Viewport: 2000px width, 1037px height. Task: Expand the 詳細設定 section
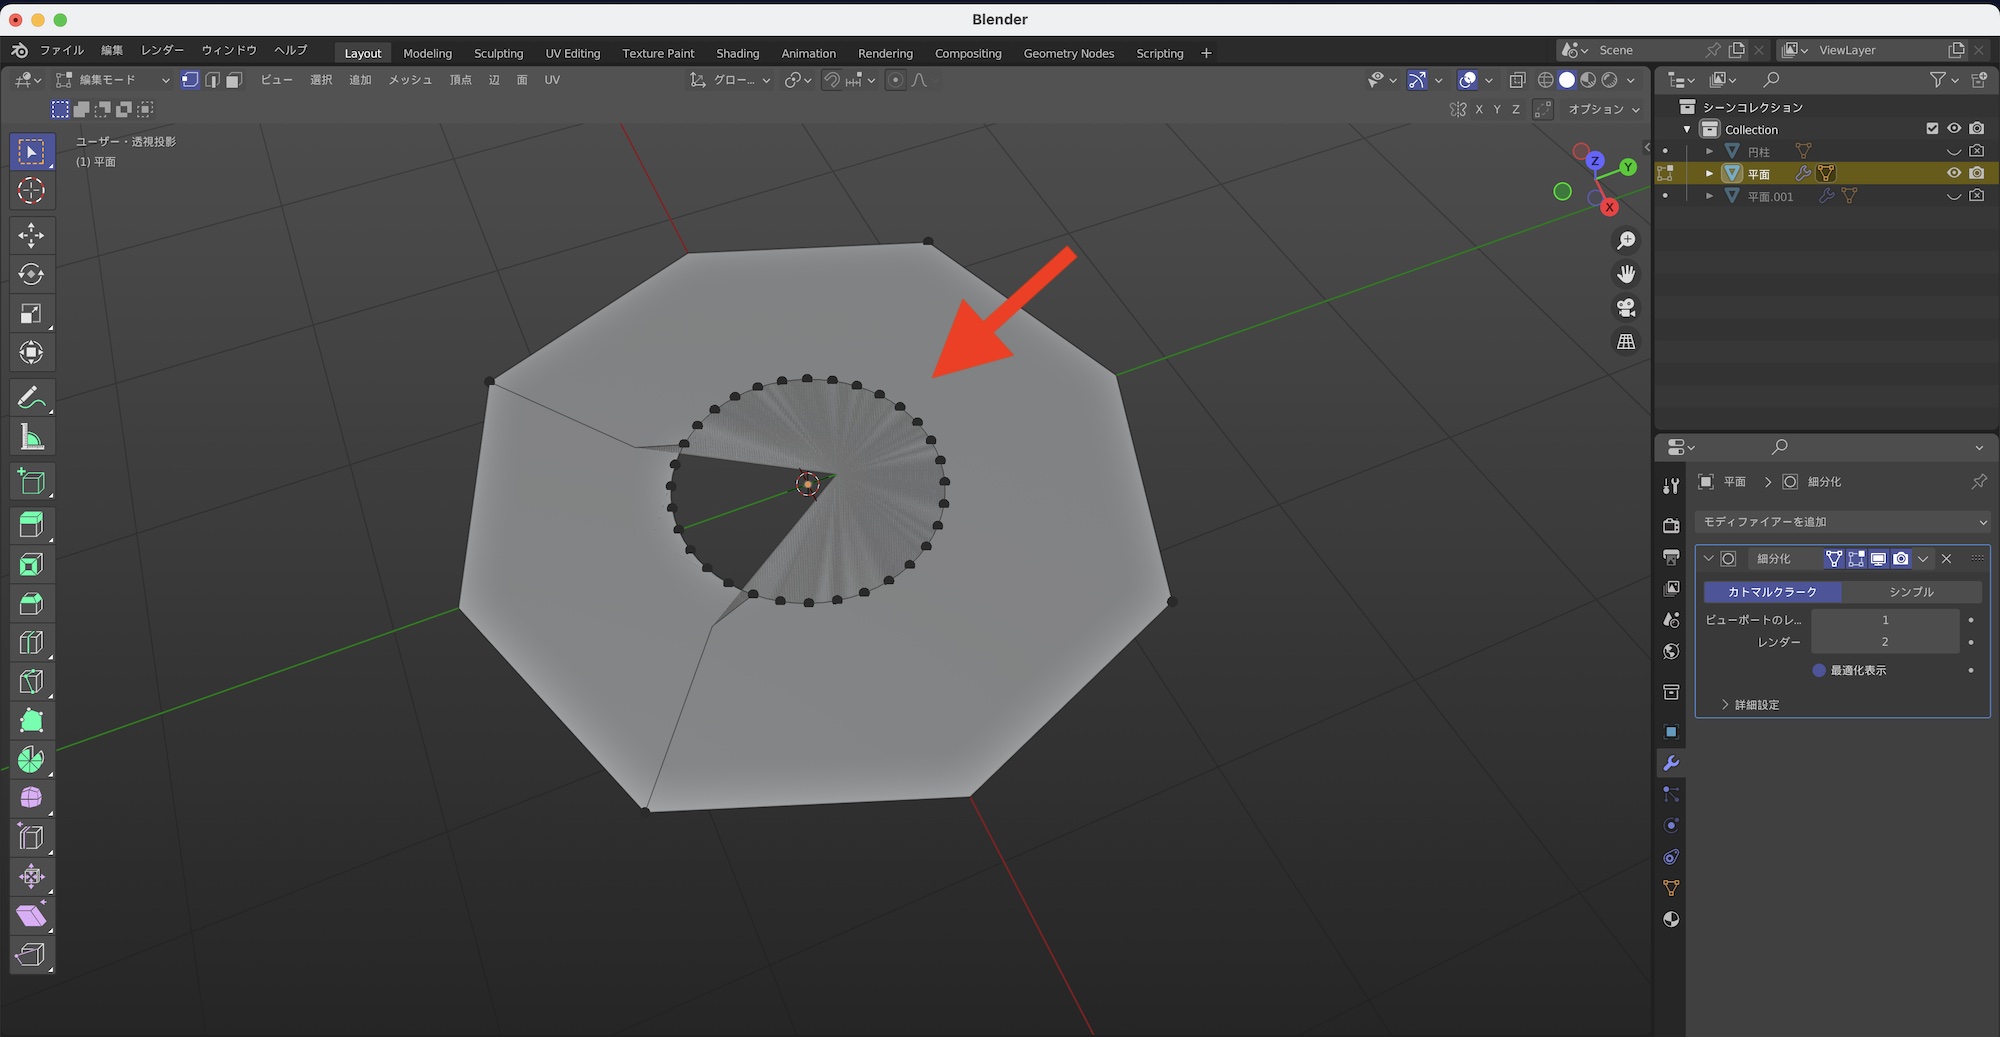pos(1725,705)
